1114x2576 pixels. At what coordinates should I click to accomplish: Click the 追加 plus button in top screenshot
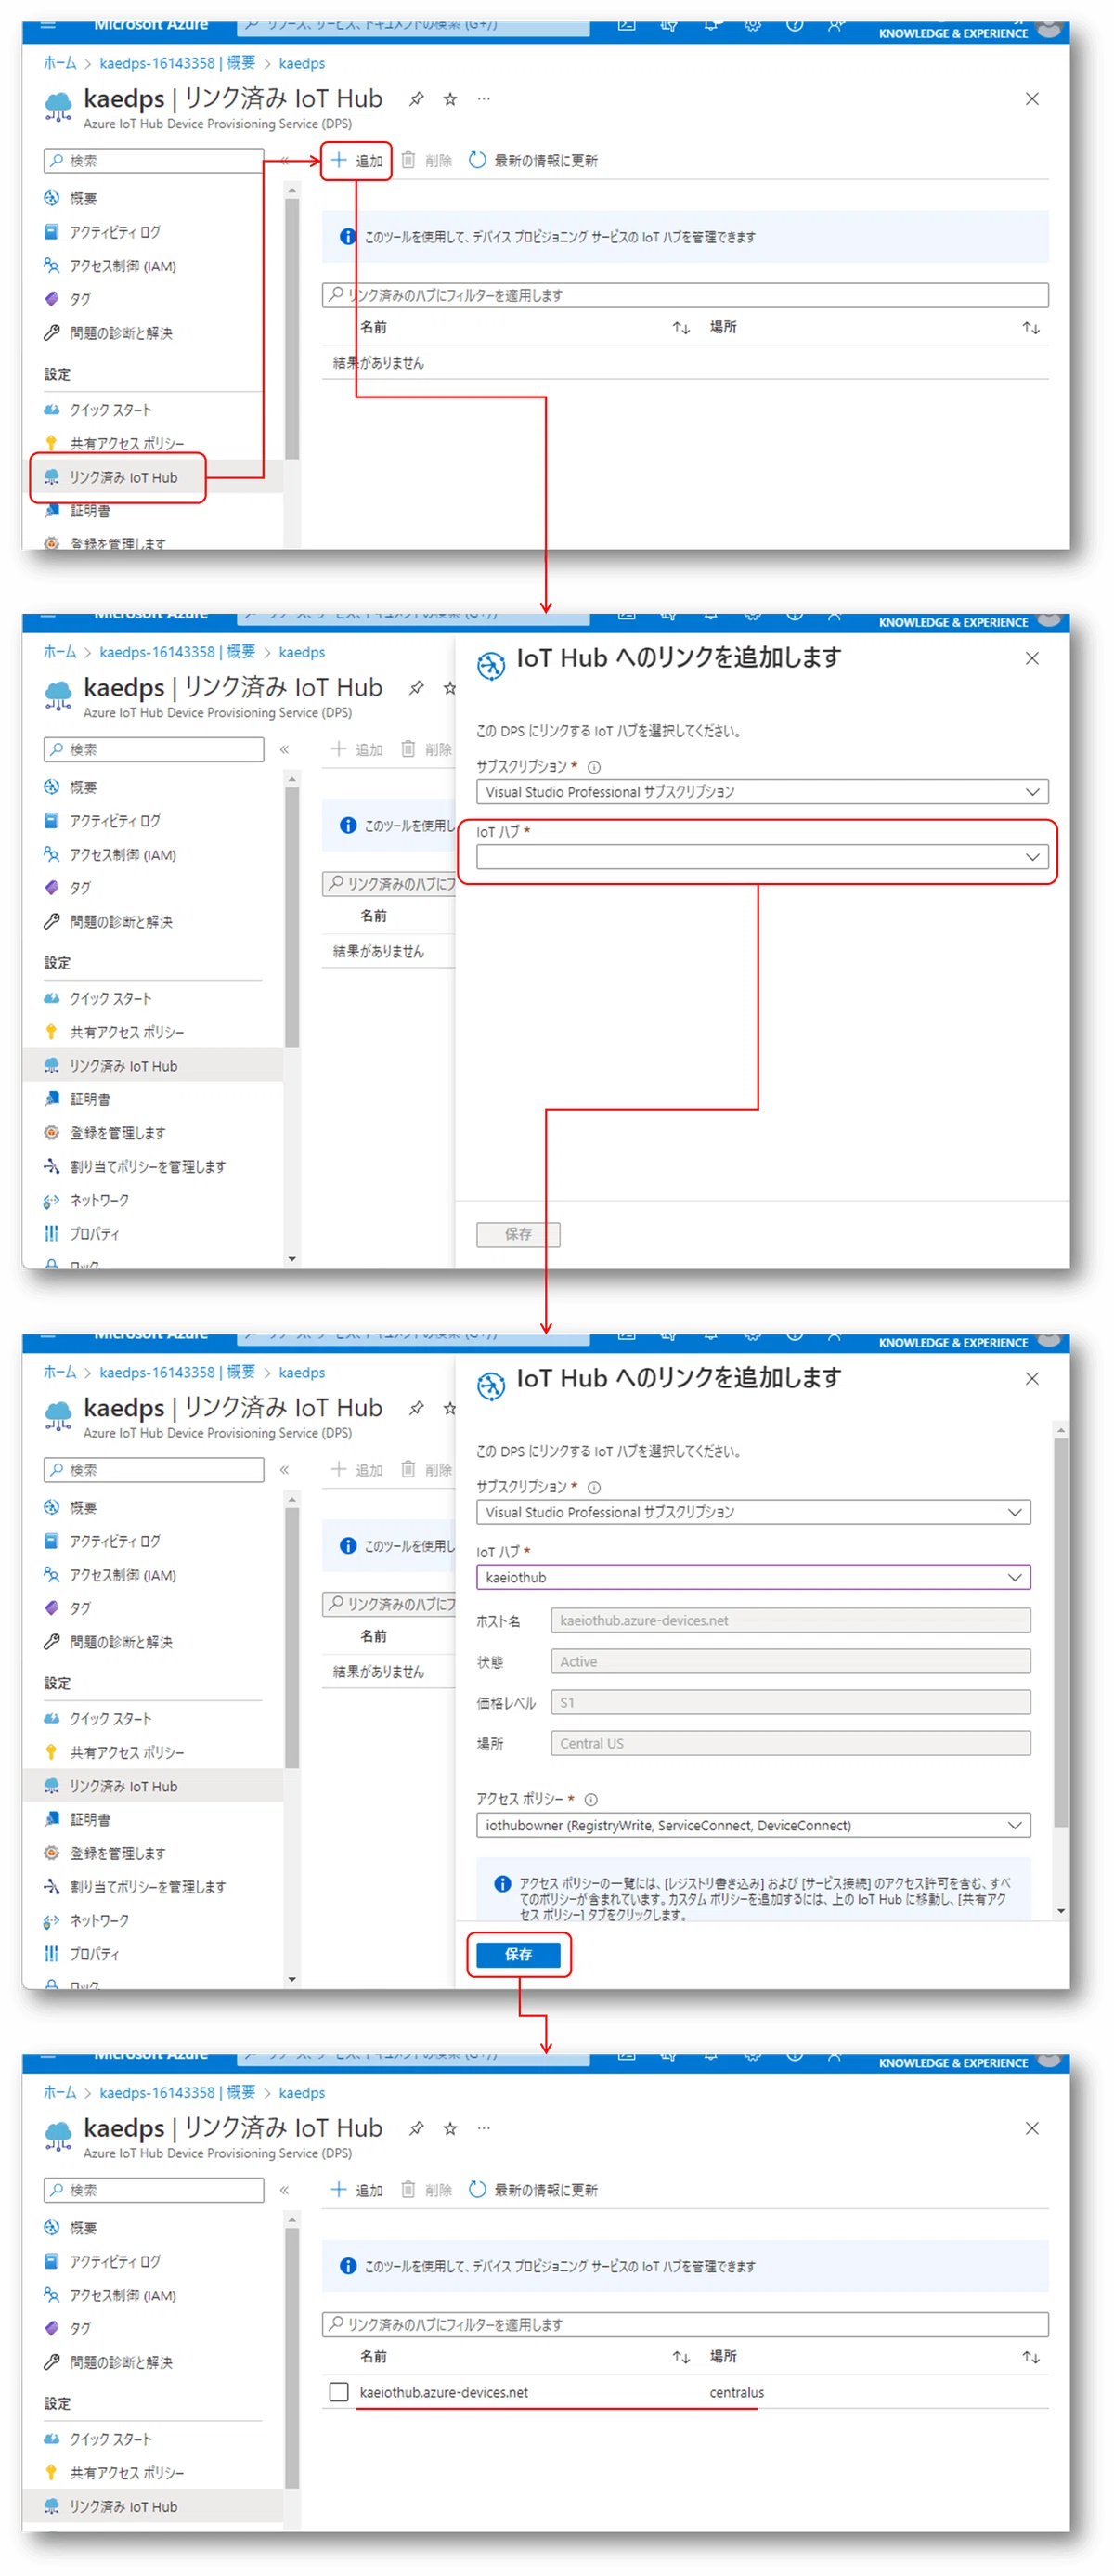[x=357, y=160]
